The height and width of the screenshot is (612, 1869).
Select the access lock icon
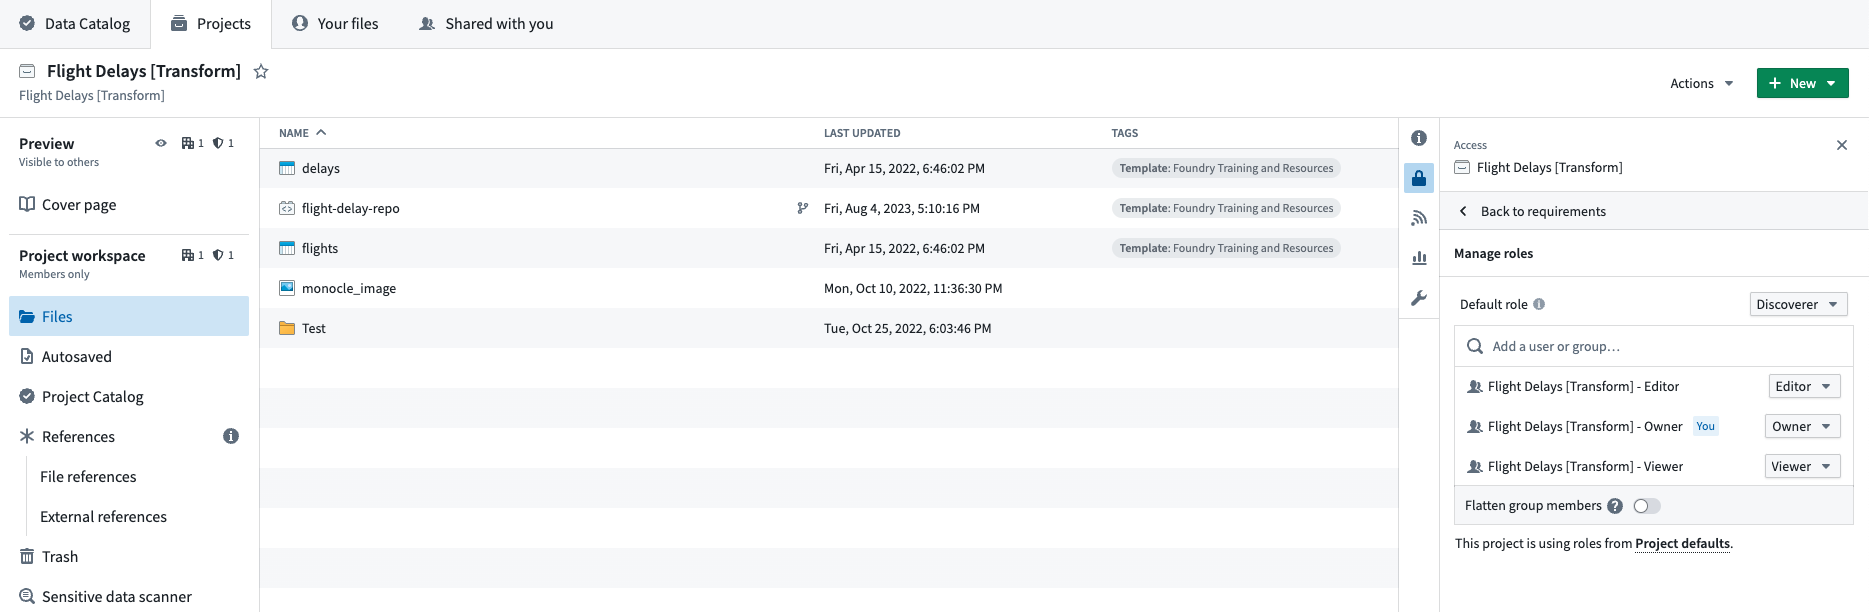coord(1419,178)
